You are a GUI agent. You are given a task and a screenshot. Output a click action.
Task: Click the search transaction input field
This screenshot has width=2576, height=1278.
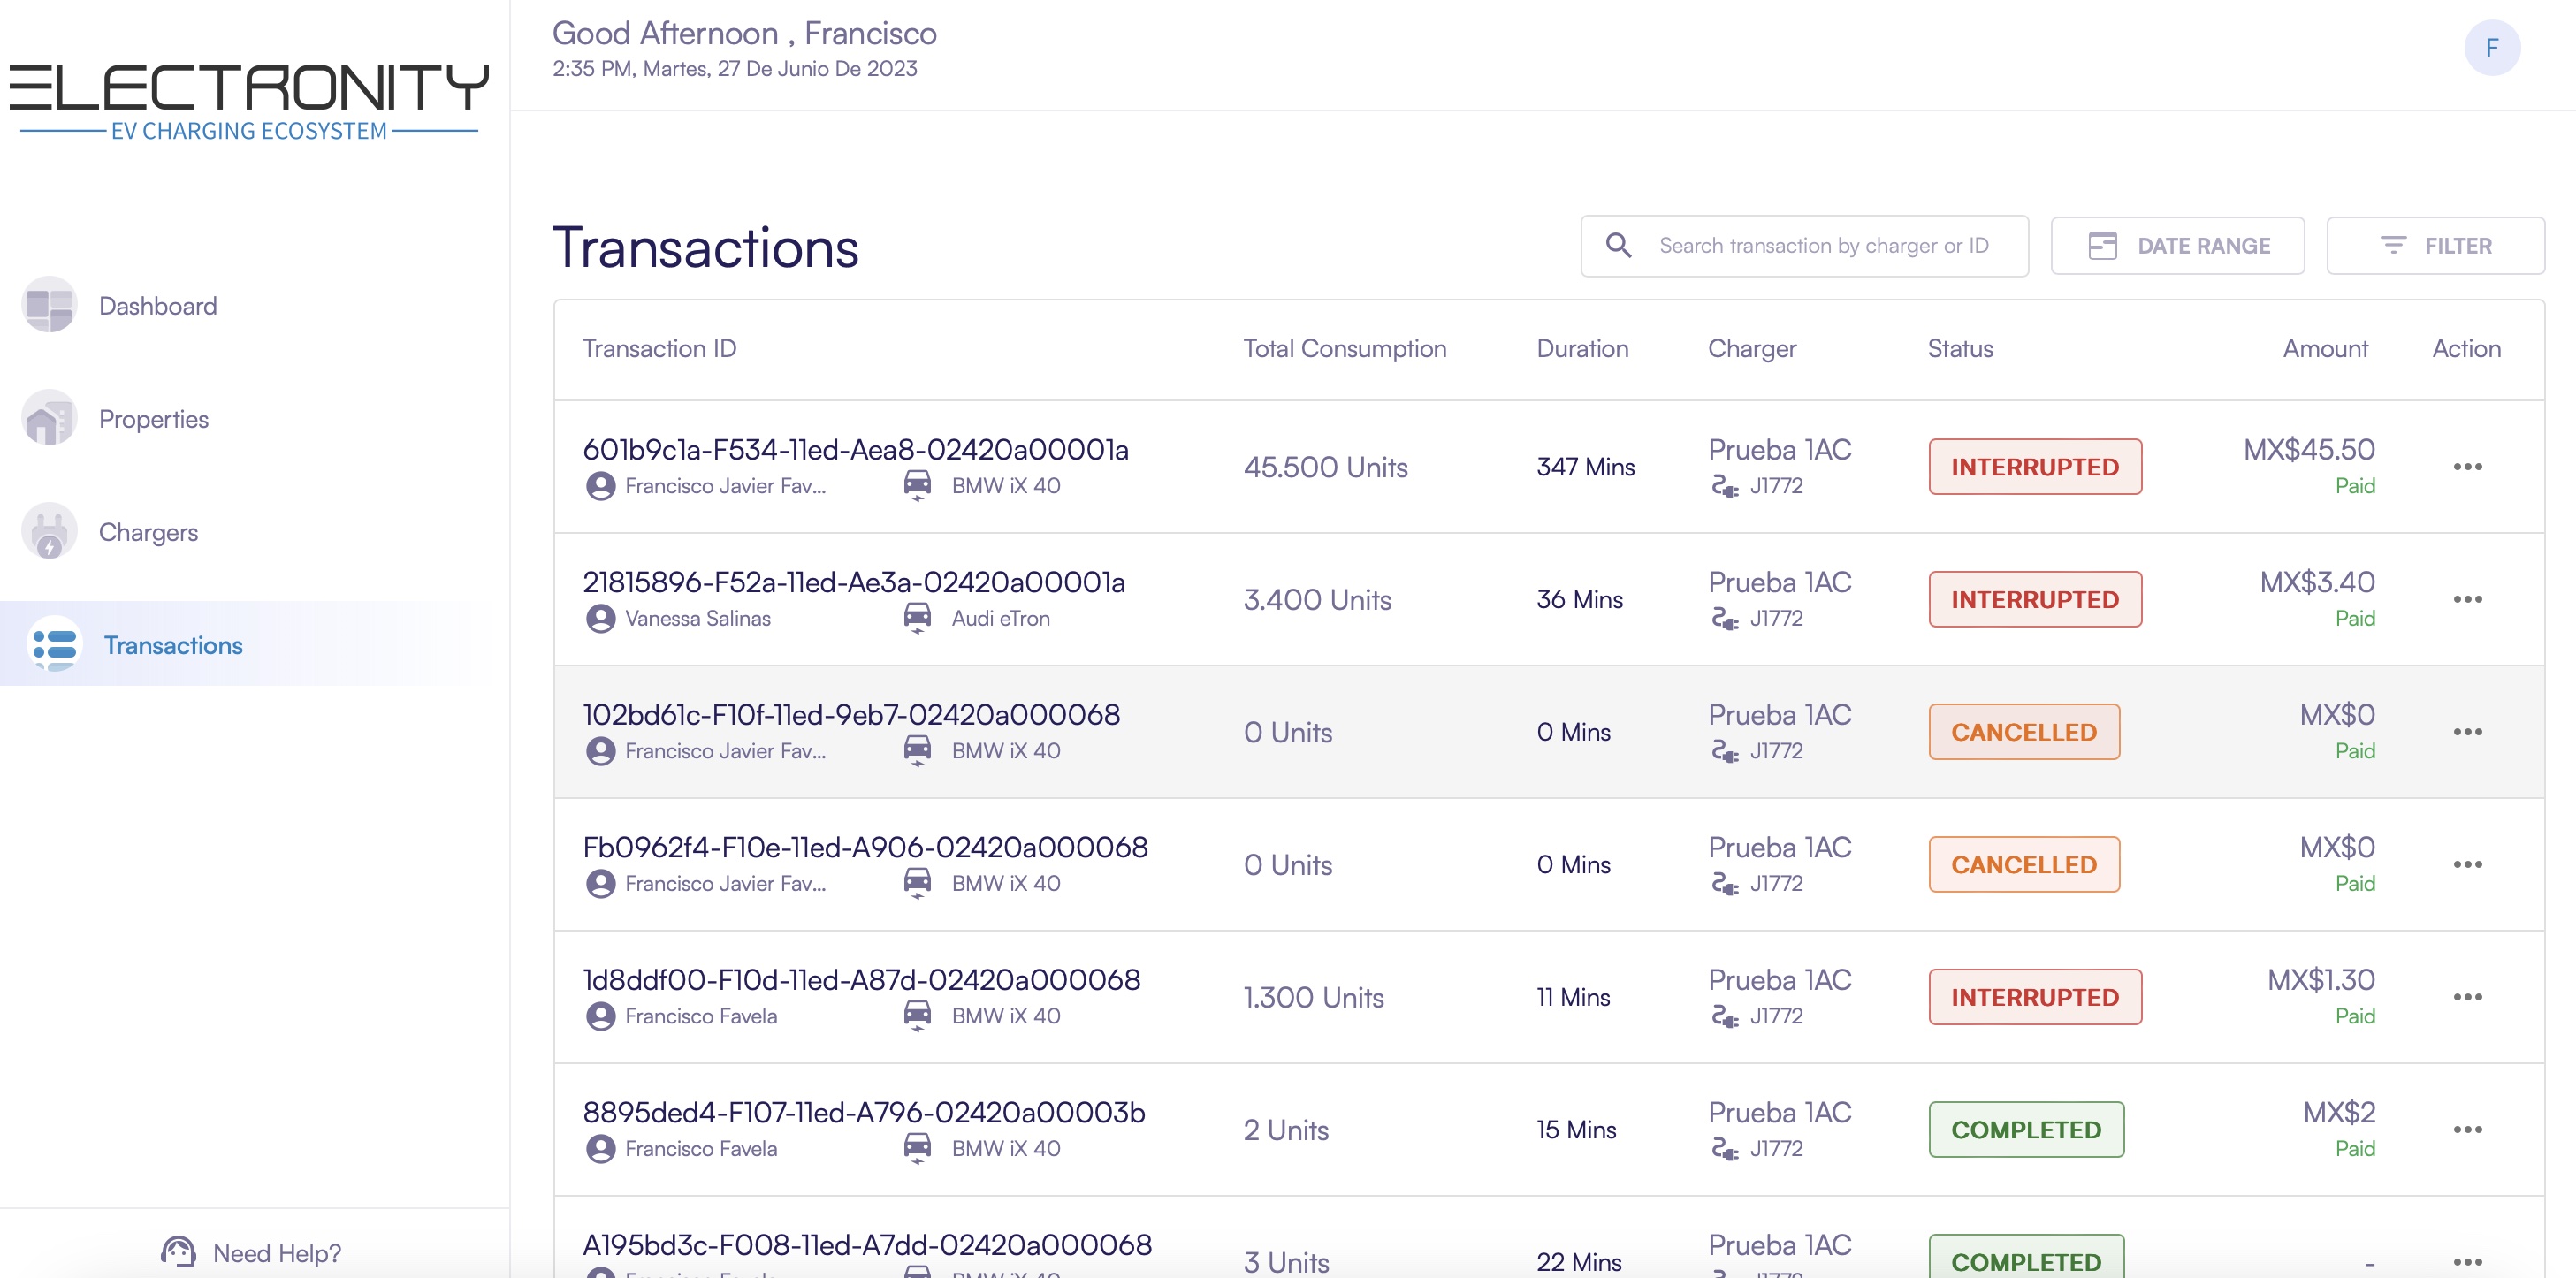[x=1823, y=245]
